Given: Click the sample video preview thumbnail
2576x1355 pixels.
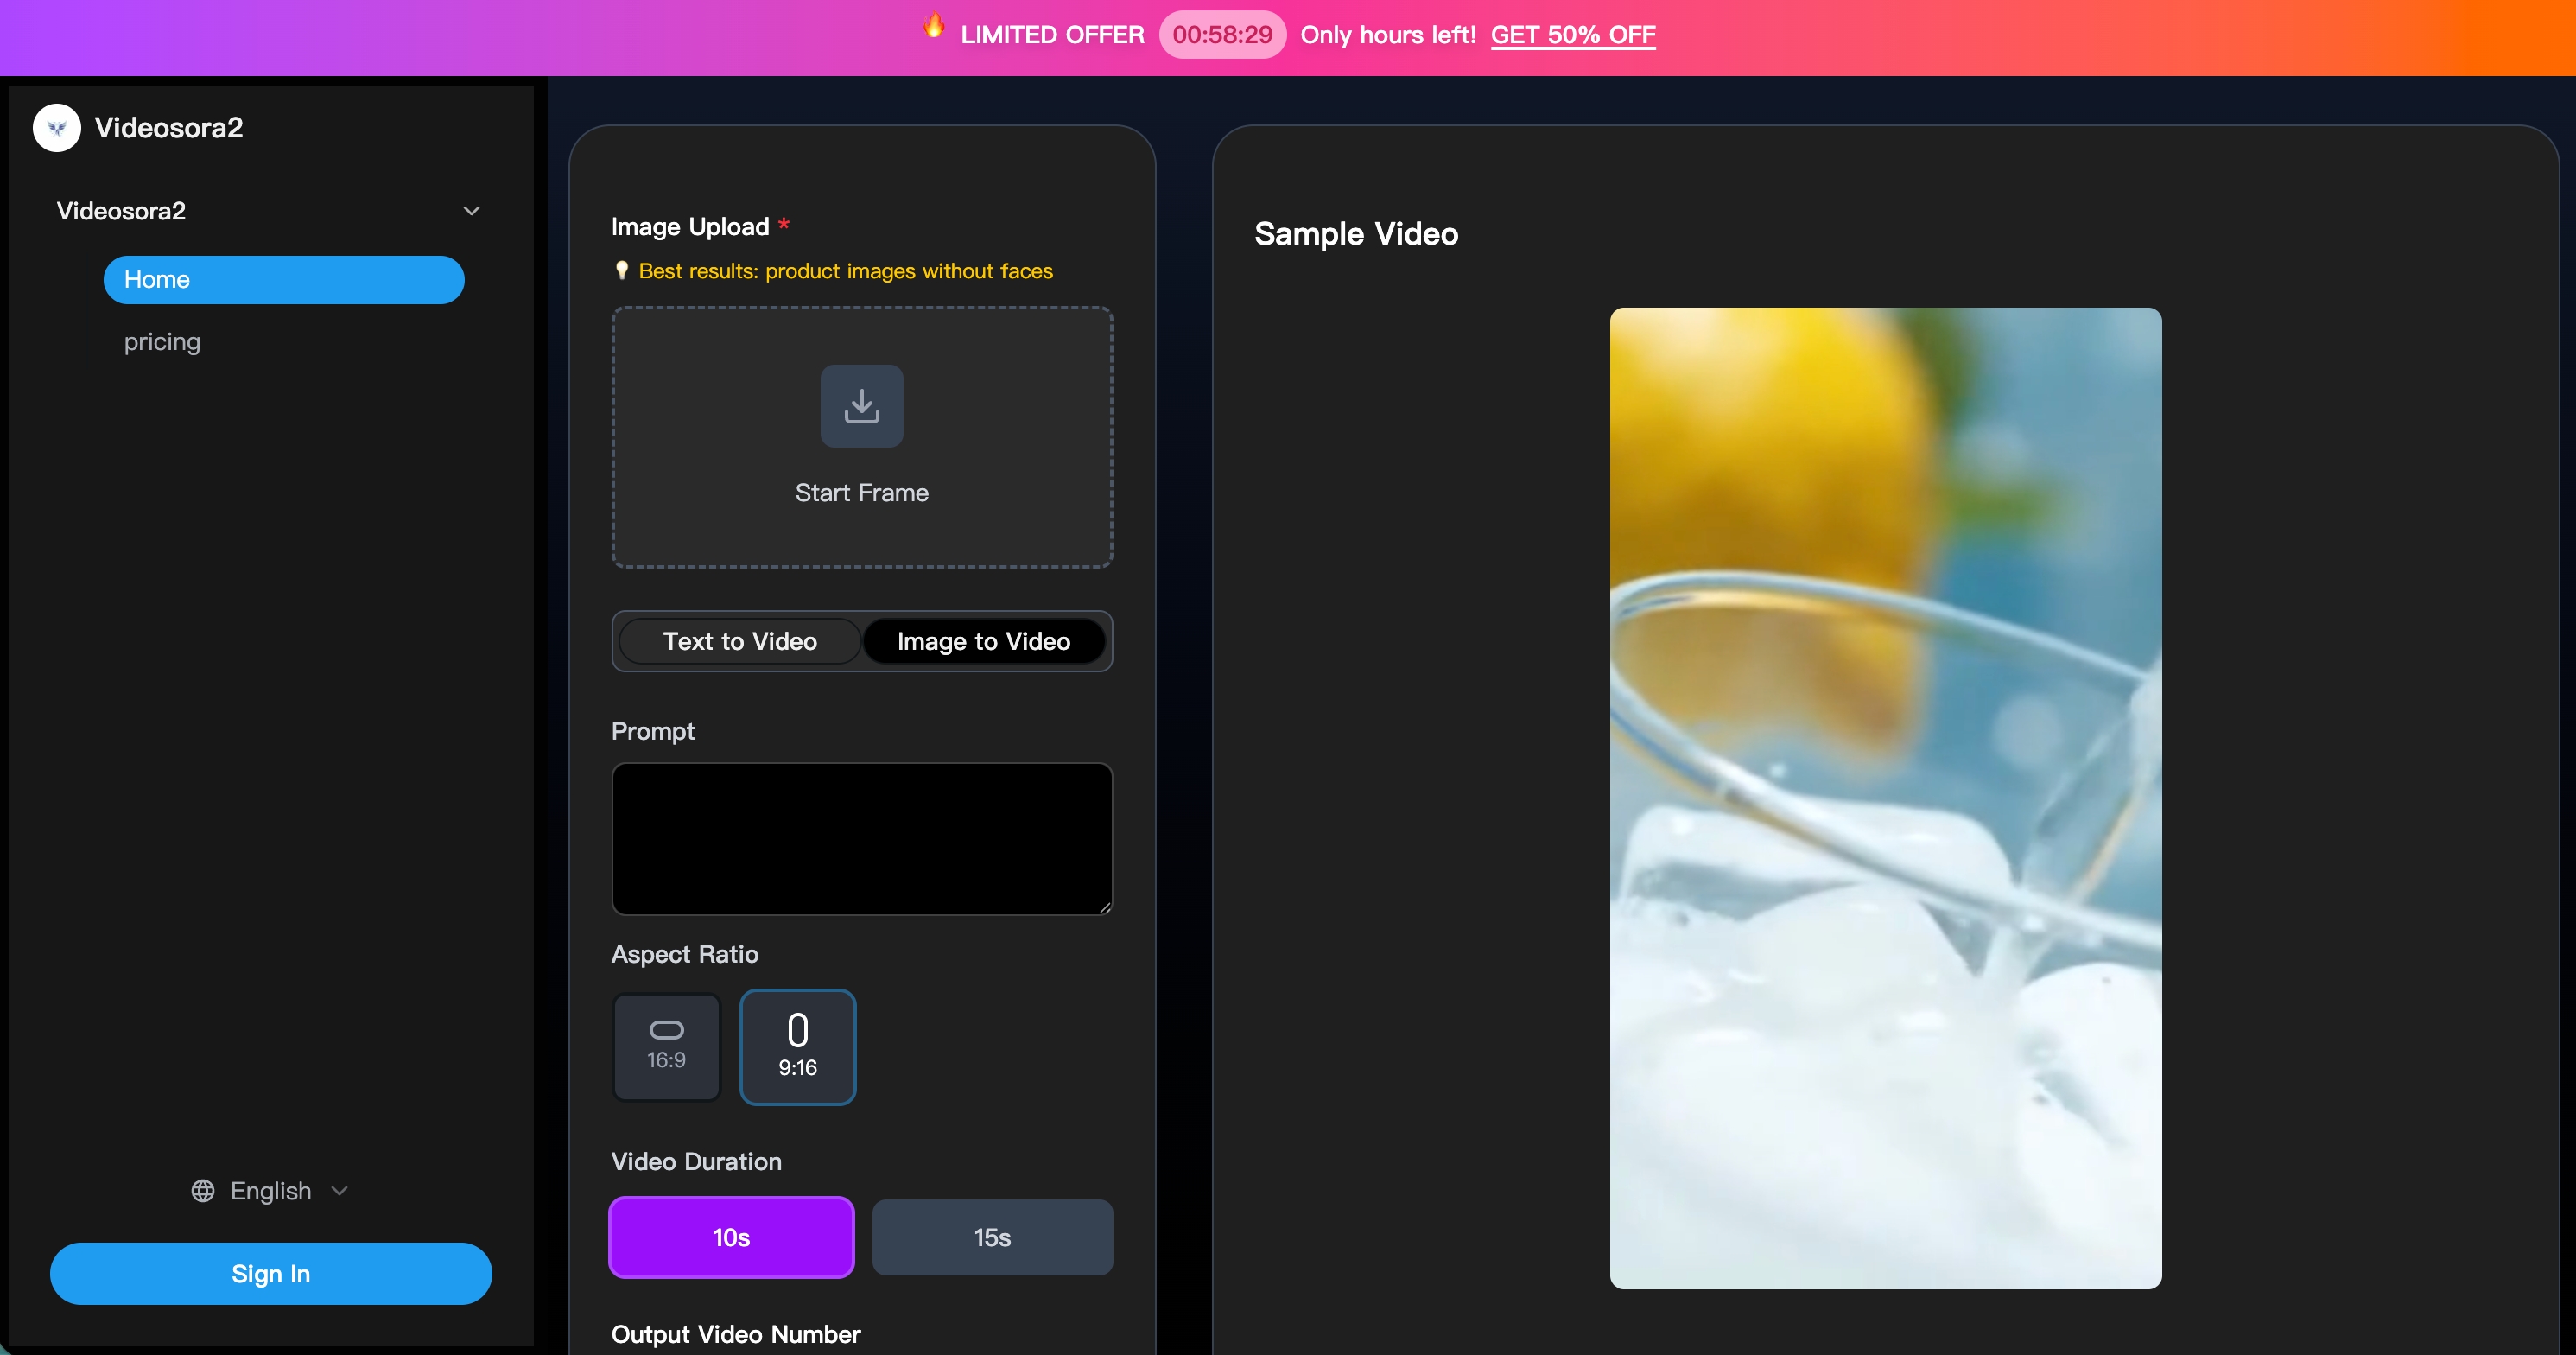Looking at the screenshot, I should [1885, 797].
